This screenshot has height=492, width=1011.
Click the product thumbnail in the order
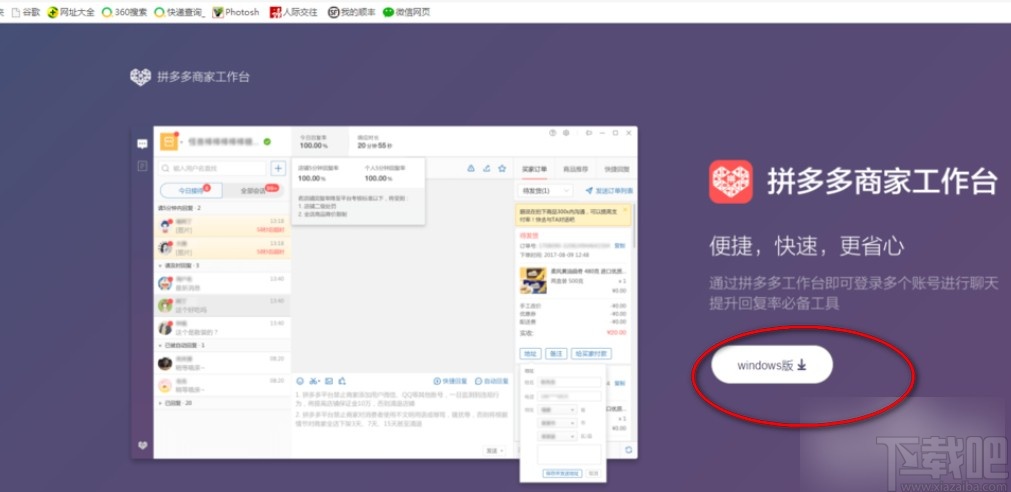[x=533, y=280]
